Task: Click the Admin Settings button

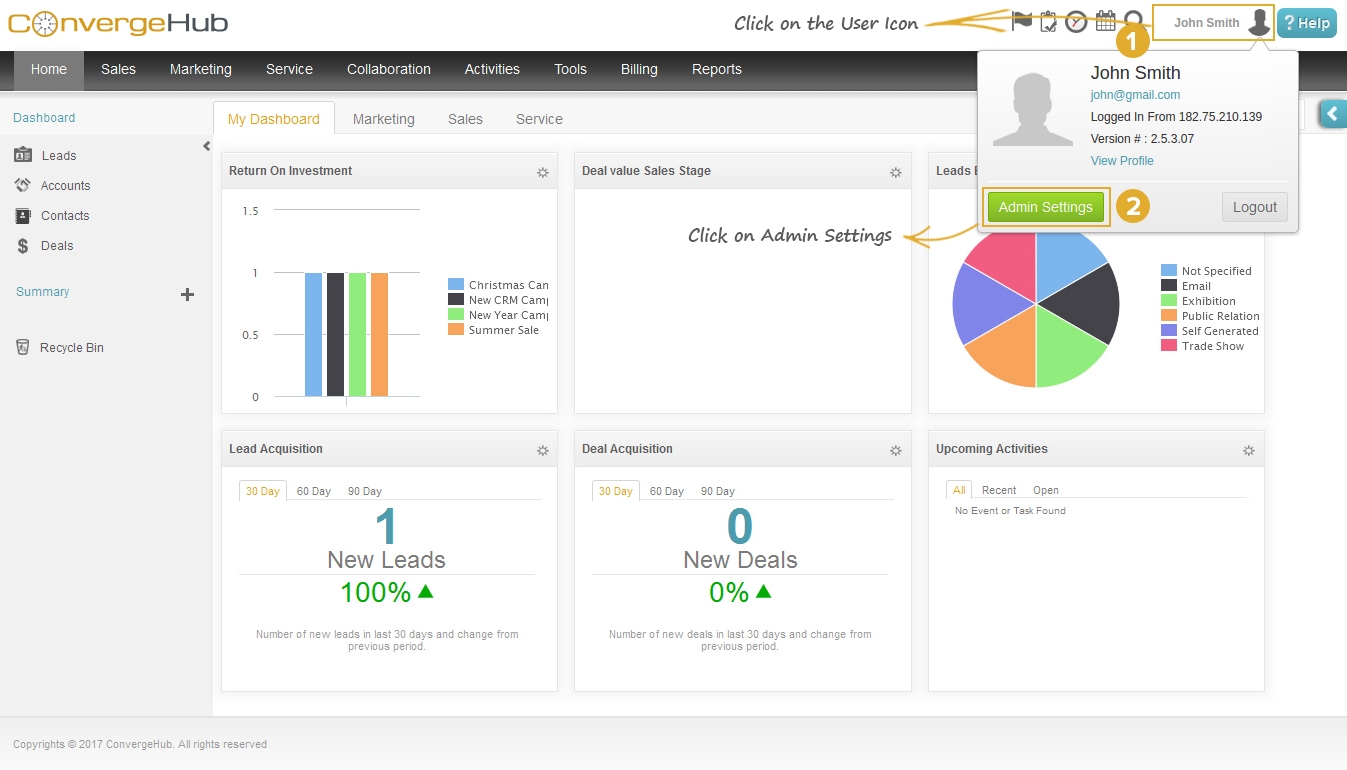Action: 1046,207
